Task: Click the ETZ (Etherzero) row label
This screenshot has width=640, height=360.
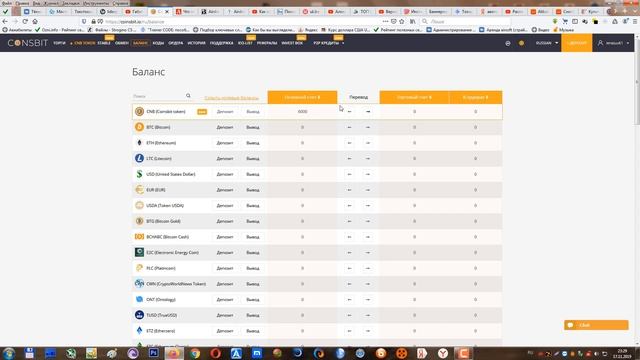Action: click(160, 331)
